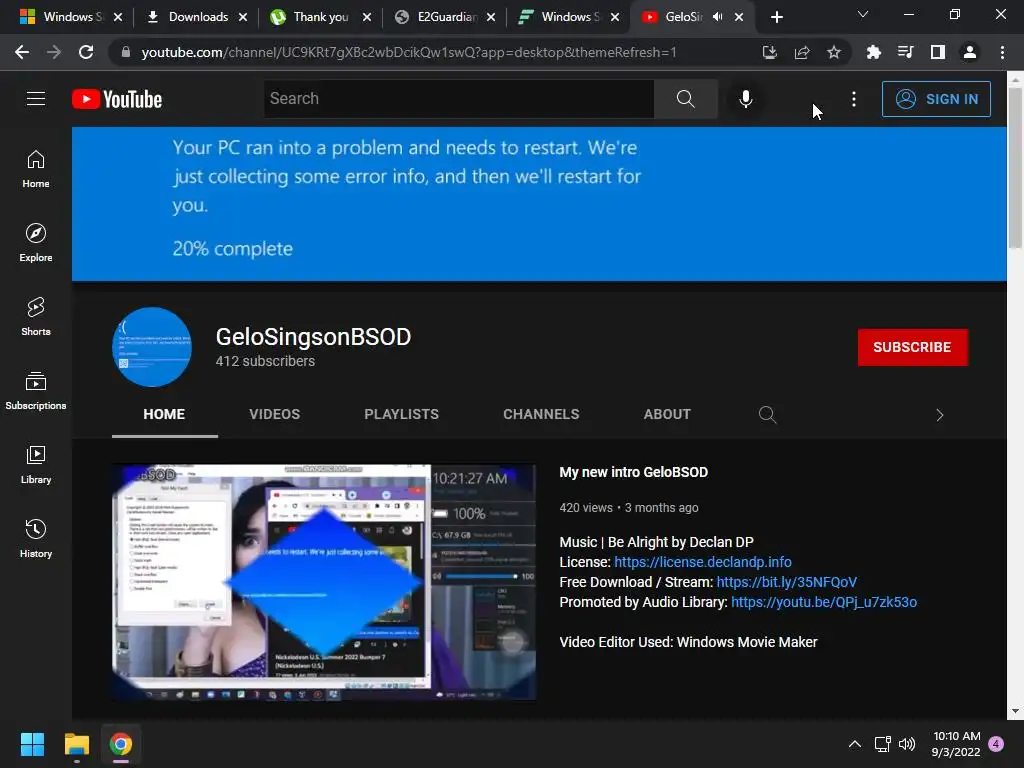Viewport: 1024px width, 768px height.
Task: Mute the GeloSin tab audio icon
Action: 717,17
